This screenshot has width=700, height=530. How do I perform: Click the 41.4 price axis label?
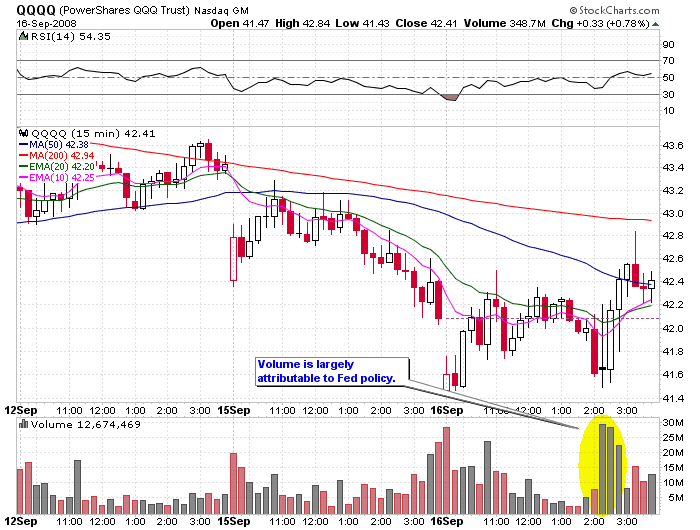coord(673,398)
